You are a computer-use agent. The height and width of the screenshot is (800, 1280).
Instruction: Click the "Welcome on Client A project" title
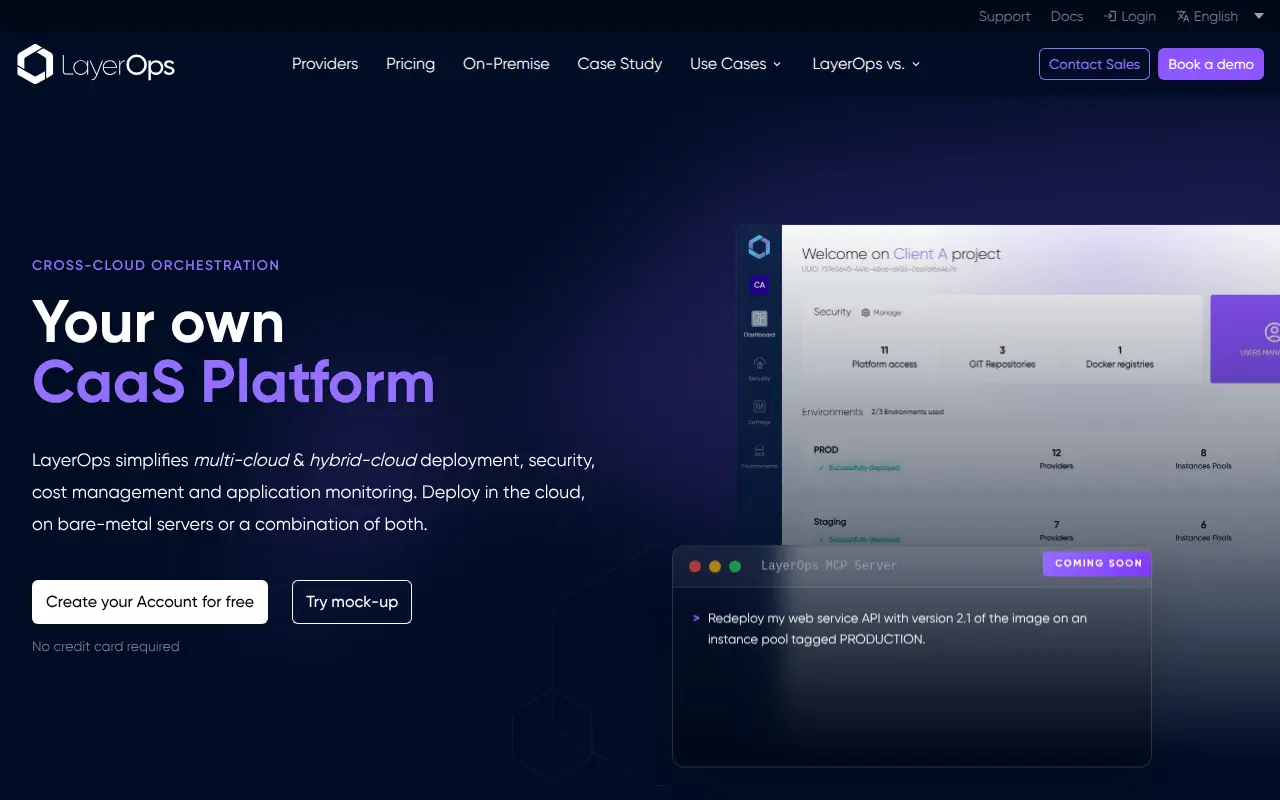pos(901,254)
